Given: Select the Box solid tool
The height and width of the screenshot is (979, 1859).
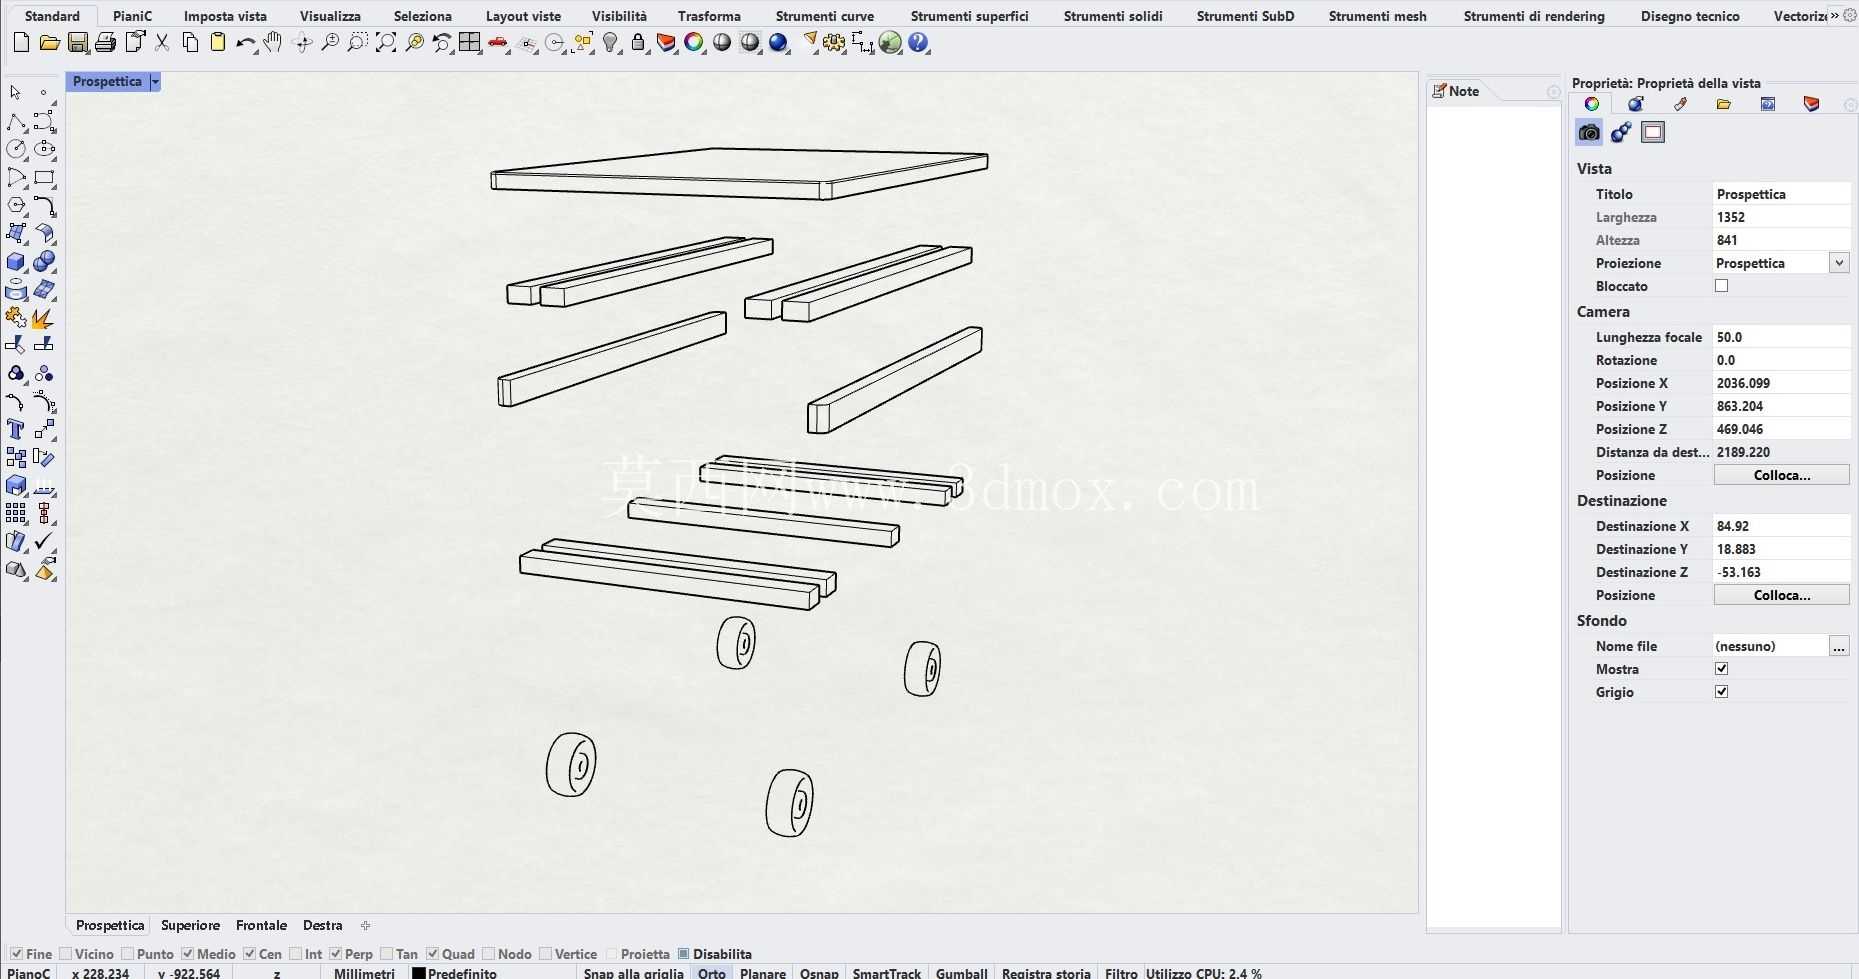Looking at the screenshot, I should point(16,262).
